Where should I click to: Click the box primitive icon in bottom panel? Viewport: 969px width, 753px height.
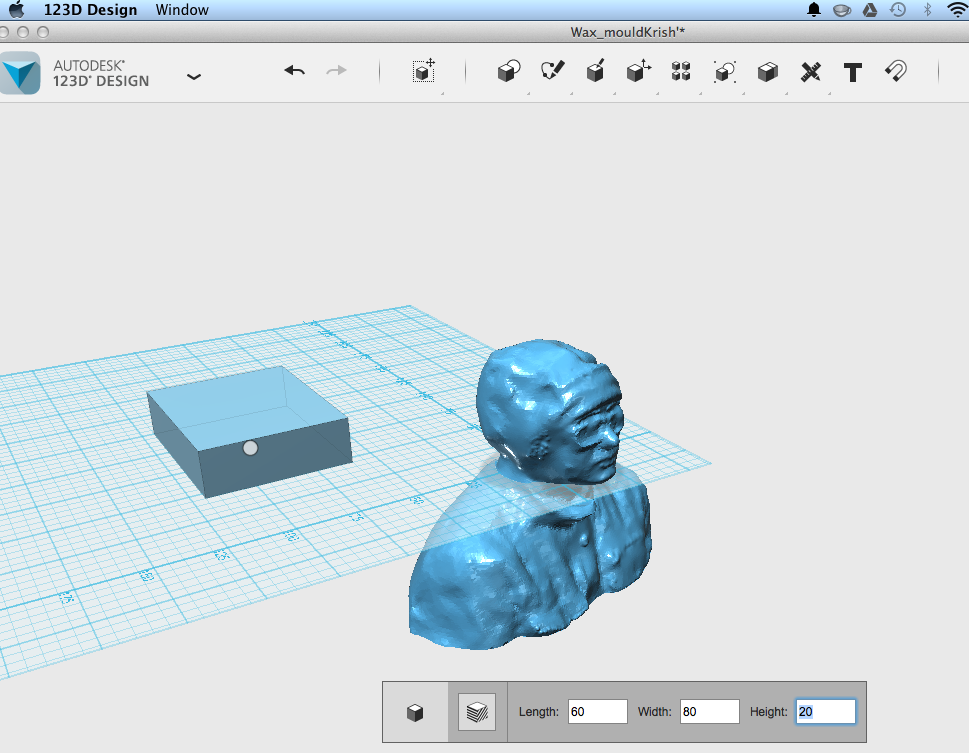[414, 711]
